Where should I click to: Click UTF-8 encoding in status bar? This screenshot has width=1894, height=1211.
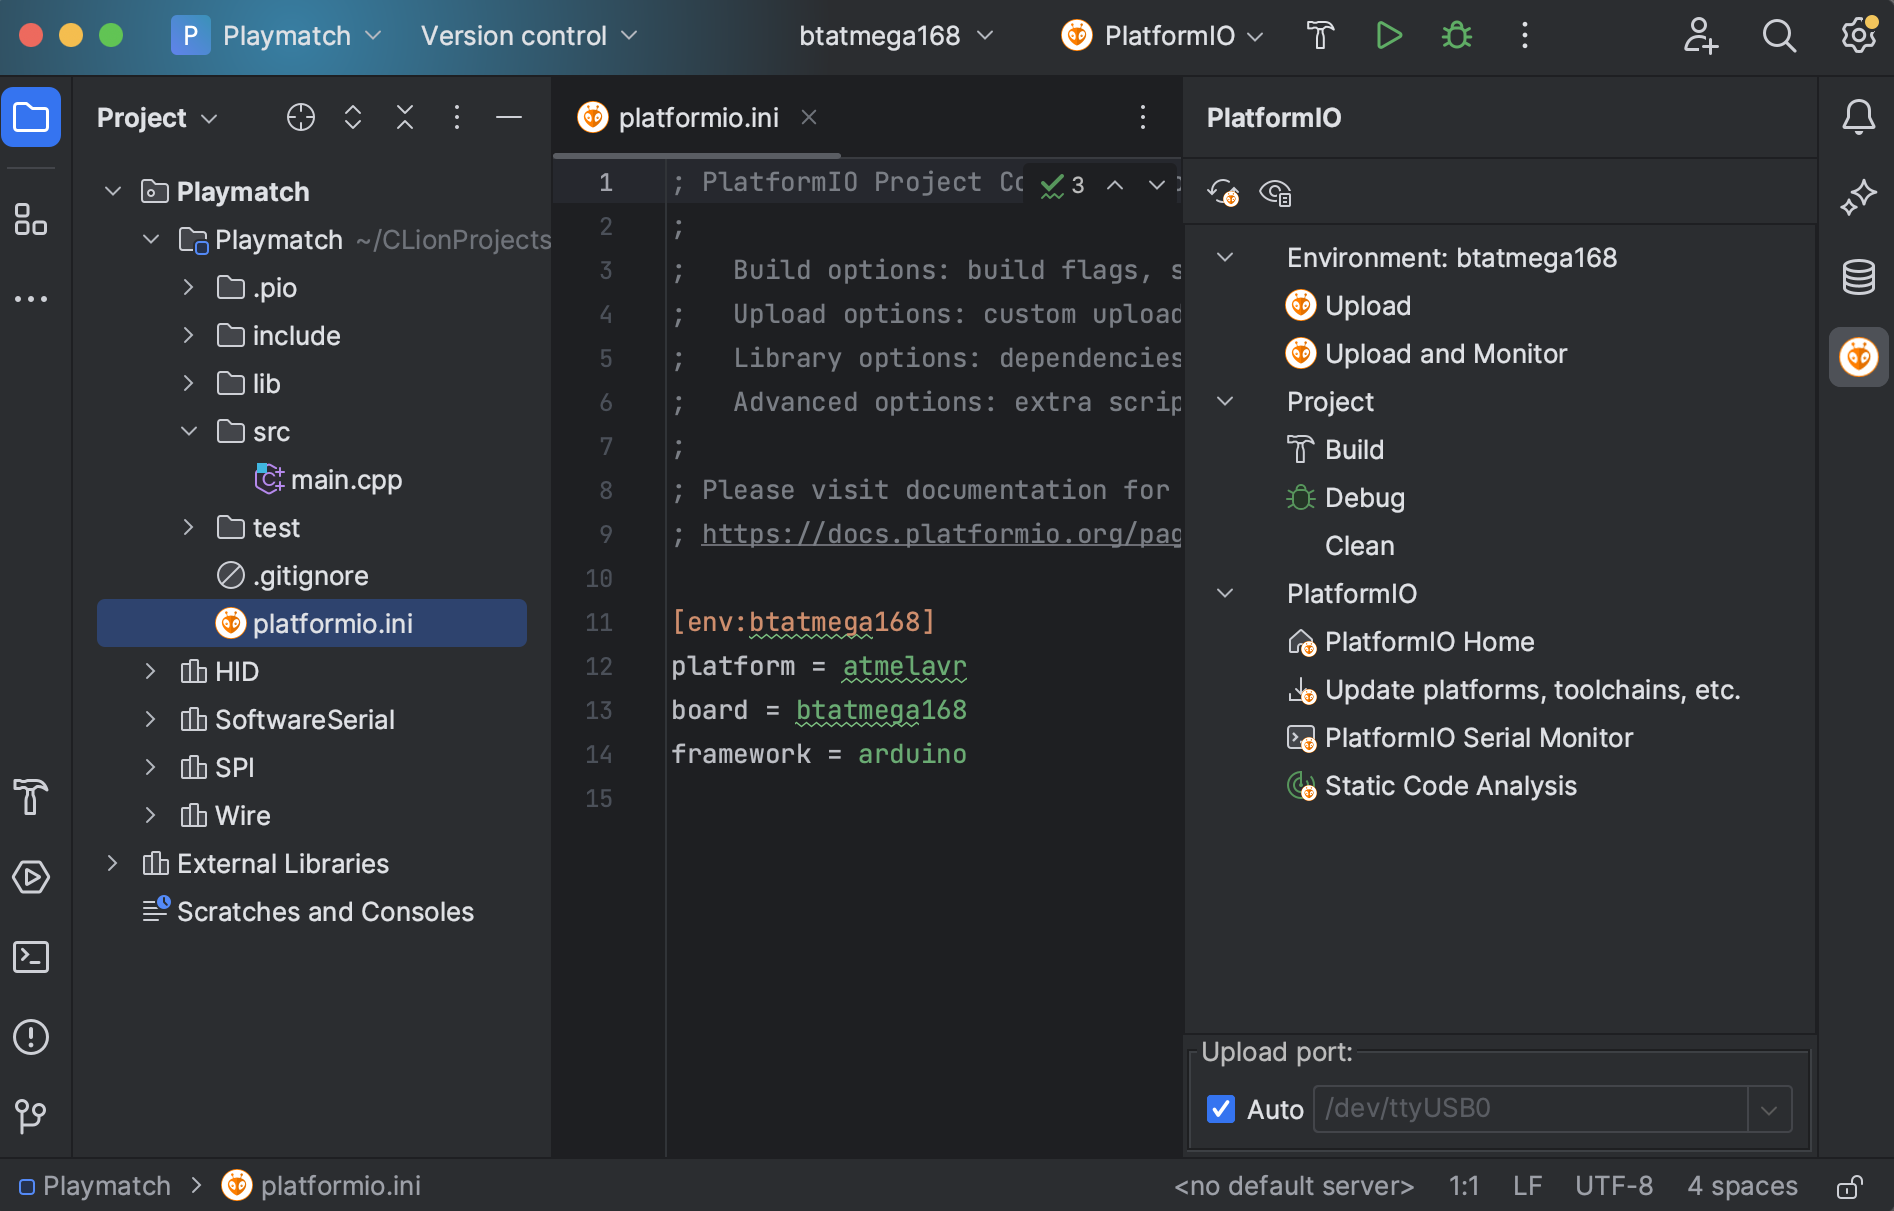click(1613, 1186)
